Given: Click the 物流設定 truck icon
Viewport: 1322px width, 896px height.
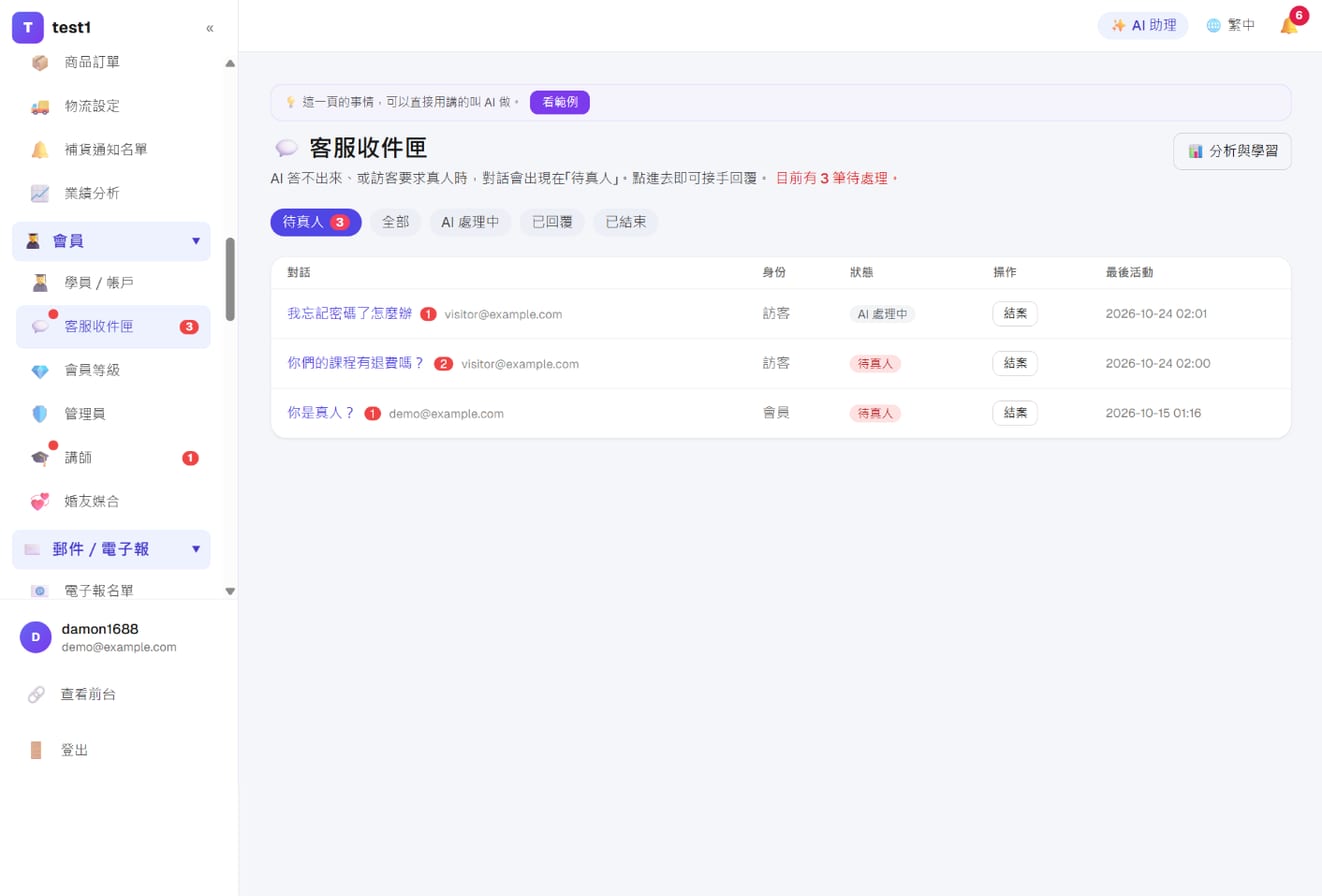Looking at the screenshot, I should point(40,106).
